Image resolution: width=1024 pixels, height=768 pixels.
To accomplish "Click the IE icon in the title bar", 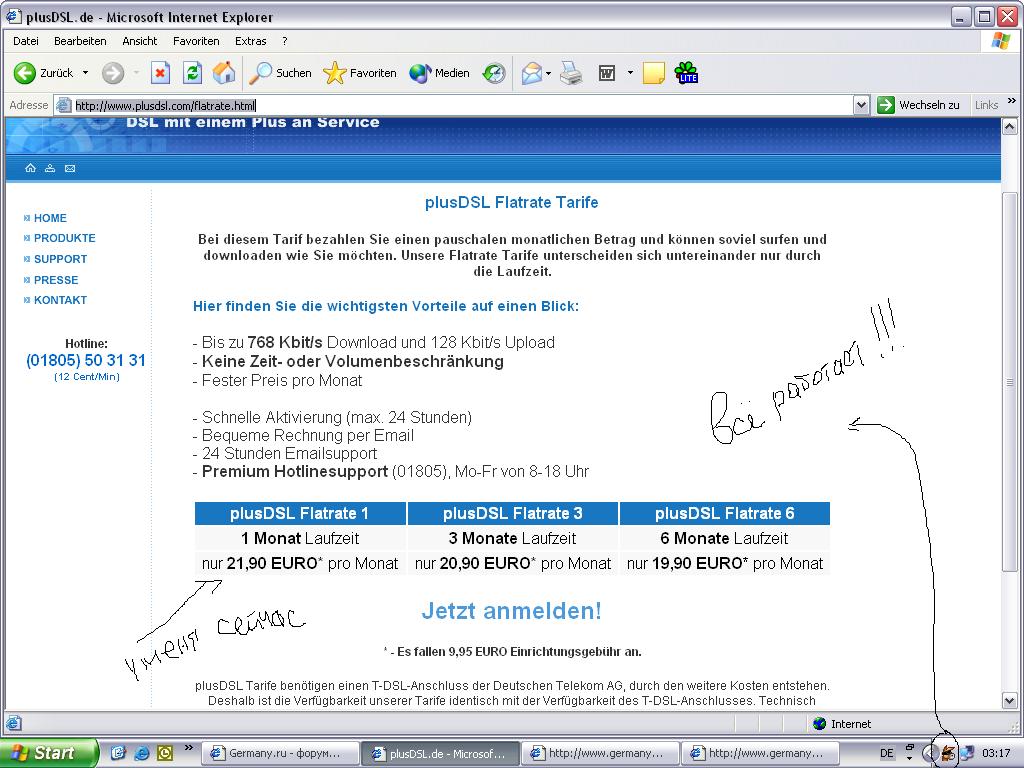I will tap(13, 16).
